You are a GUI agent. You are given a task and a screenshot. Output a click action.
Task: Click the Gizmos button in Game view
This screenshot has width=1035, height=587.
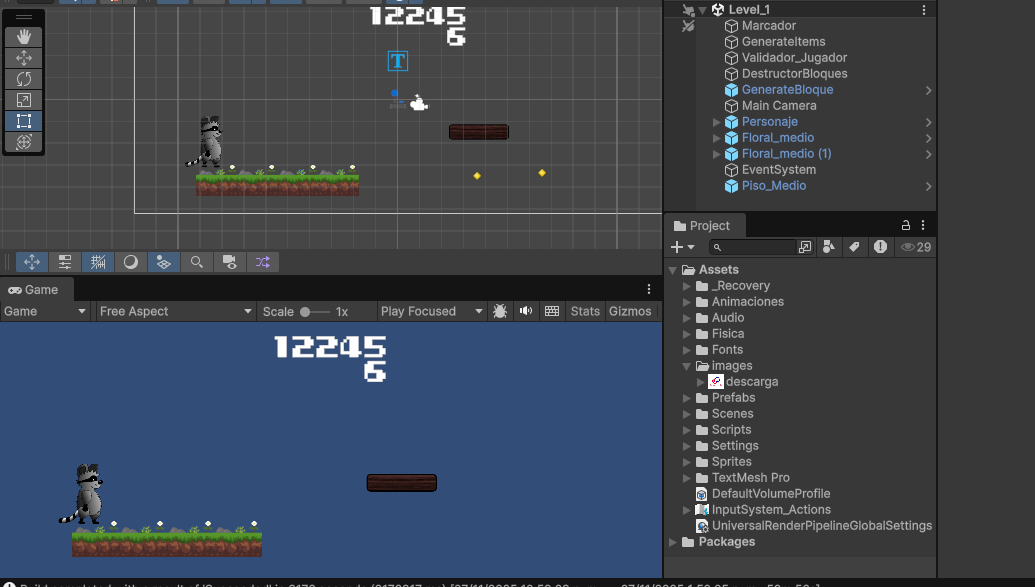630,311
